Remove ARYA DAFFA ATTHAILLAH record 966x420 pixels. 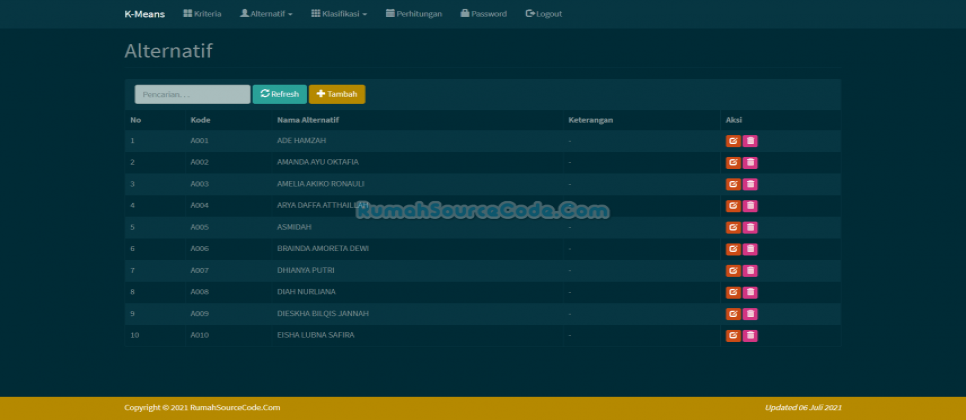coord(750,206)
